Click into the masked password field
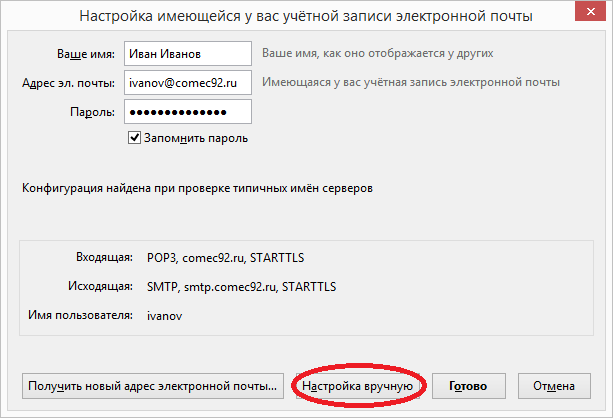Viewport: 613px width, 418px height. coord(189,112)
